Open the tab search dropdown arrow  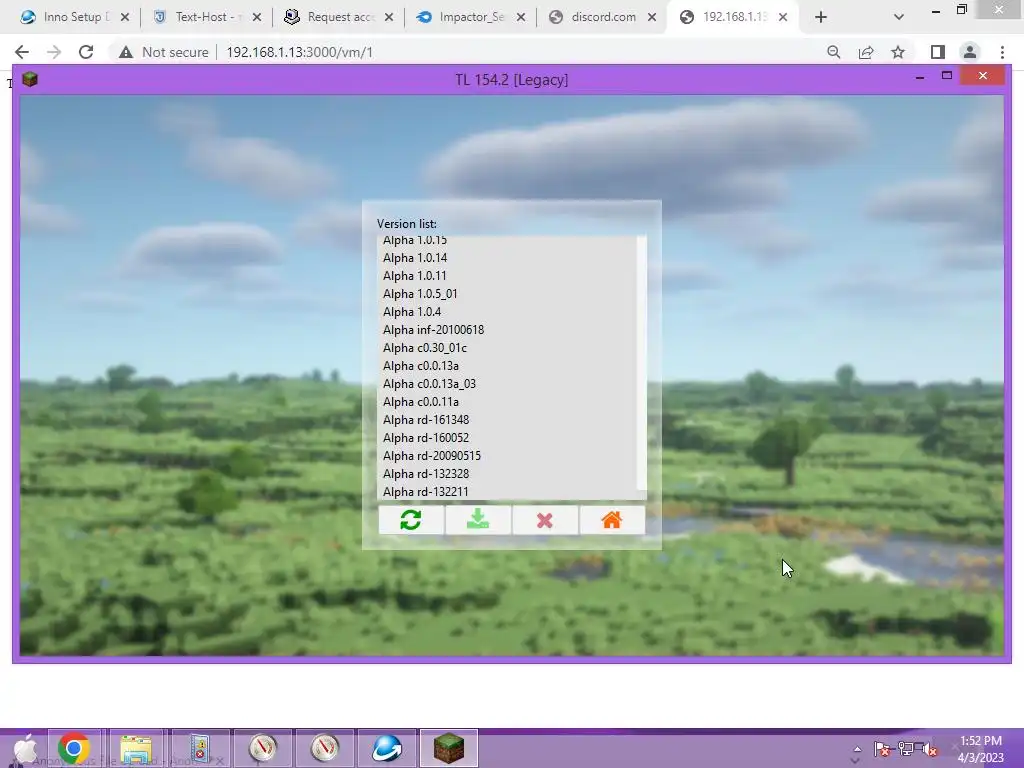(x=899, y=18)
